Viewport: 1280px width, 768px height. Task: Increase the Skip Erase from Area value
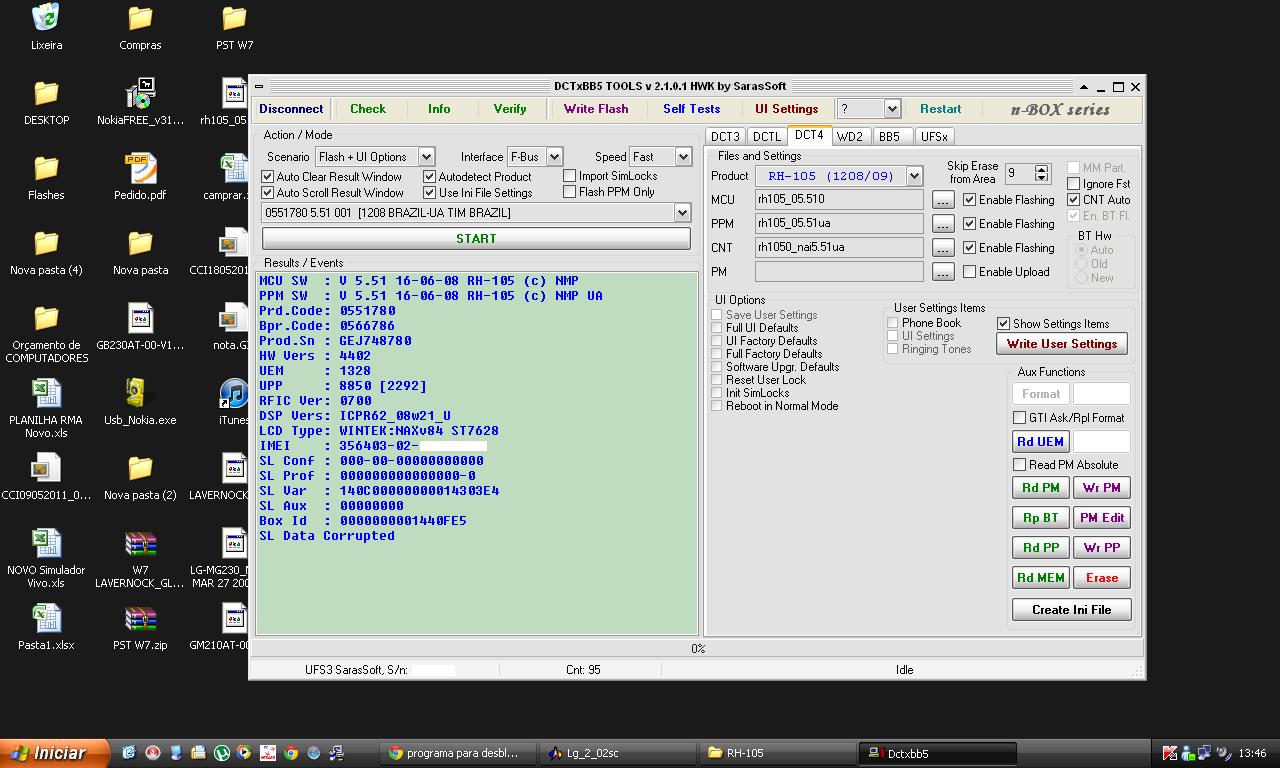[x=1042, y=169]
